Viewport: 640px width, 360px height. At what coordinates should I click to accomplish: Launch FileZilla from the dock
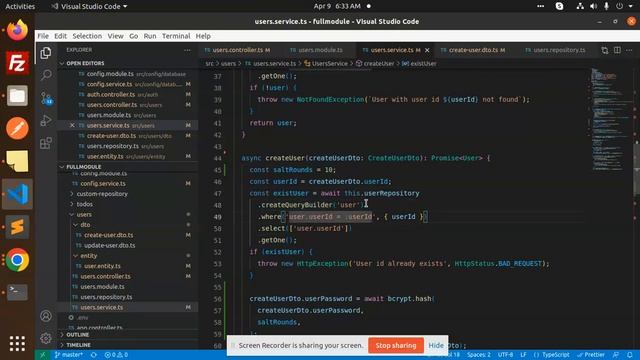point(17,63)
